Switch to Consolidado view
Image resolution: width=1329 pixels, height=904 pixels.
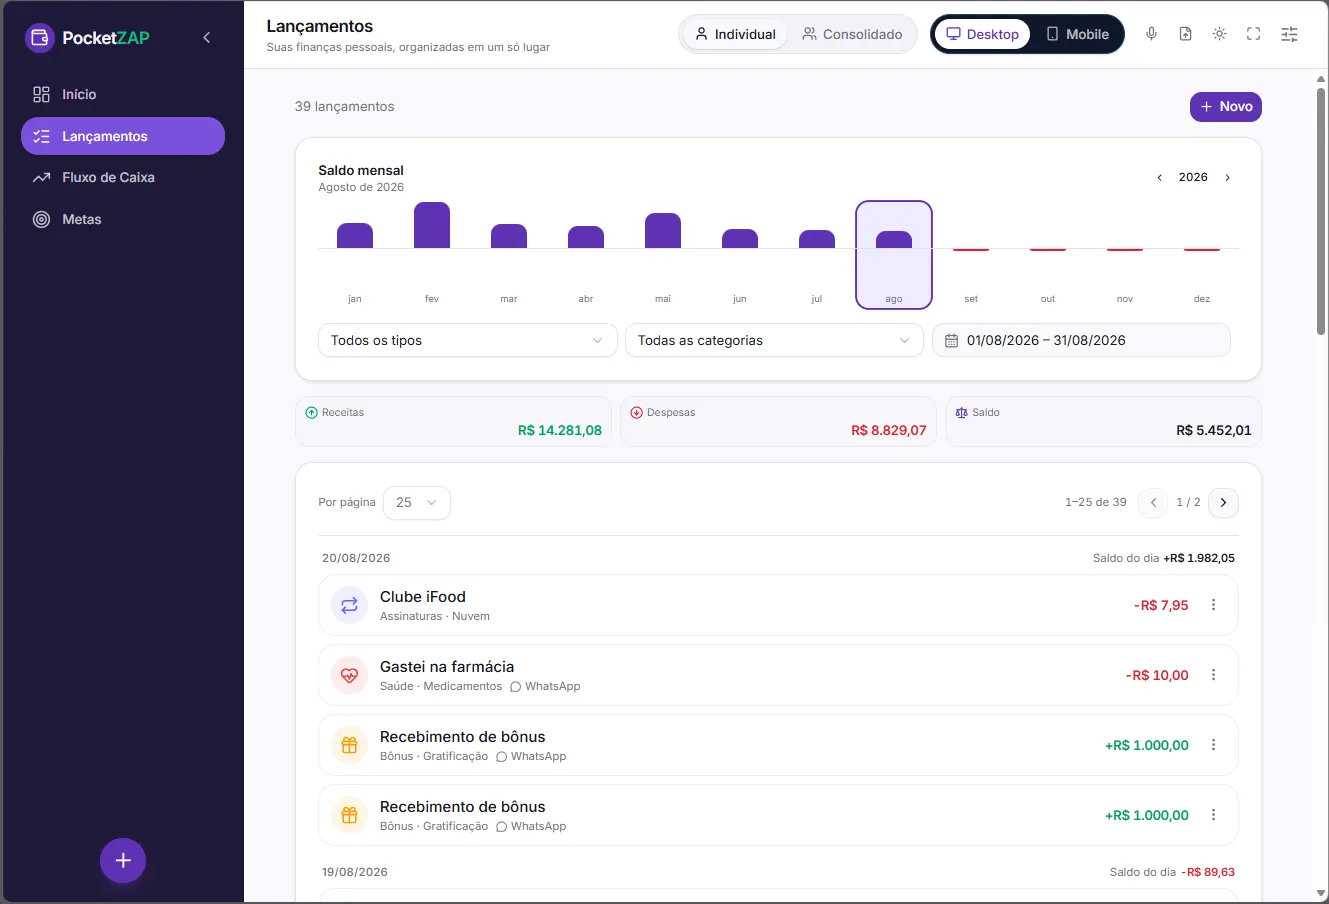852,34
